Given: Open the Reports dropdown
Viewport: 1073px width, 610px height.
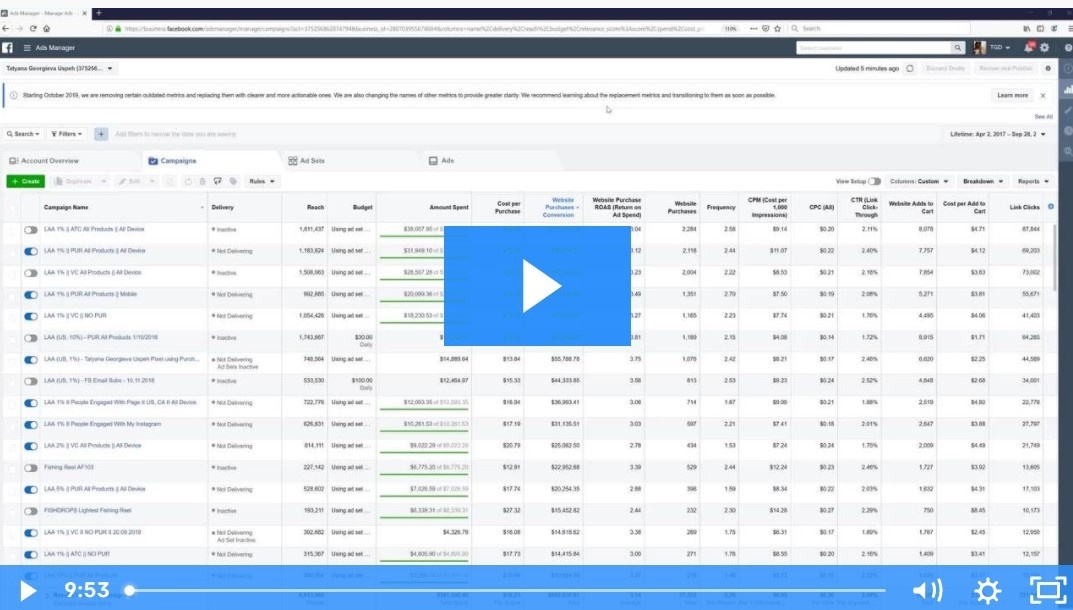Looking at the screenshot, I should pyautogui.click(x=1033, y=181).
